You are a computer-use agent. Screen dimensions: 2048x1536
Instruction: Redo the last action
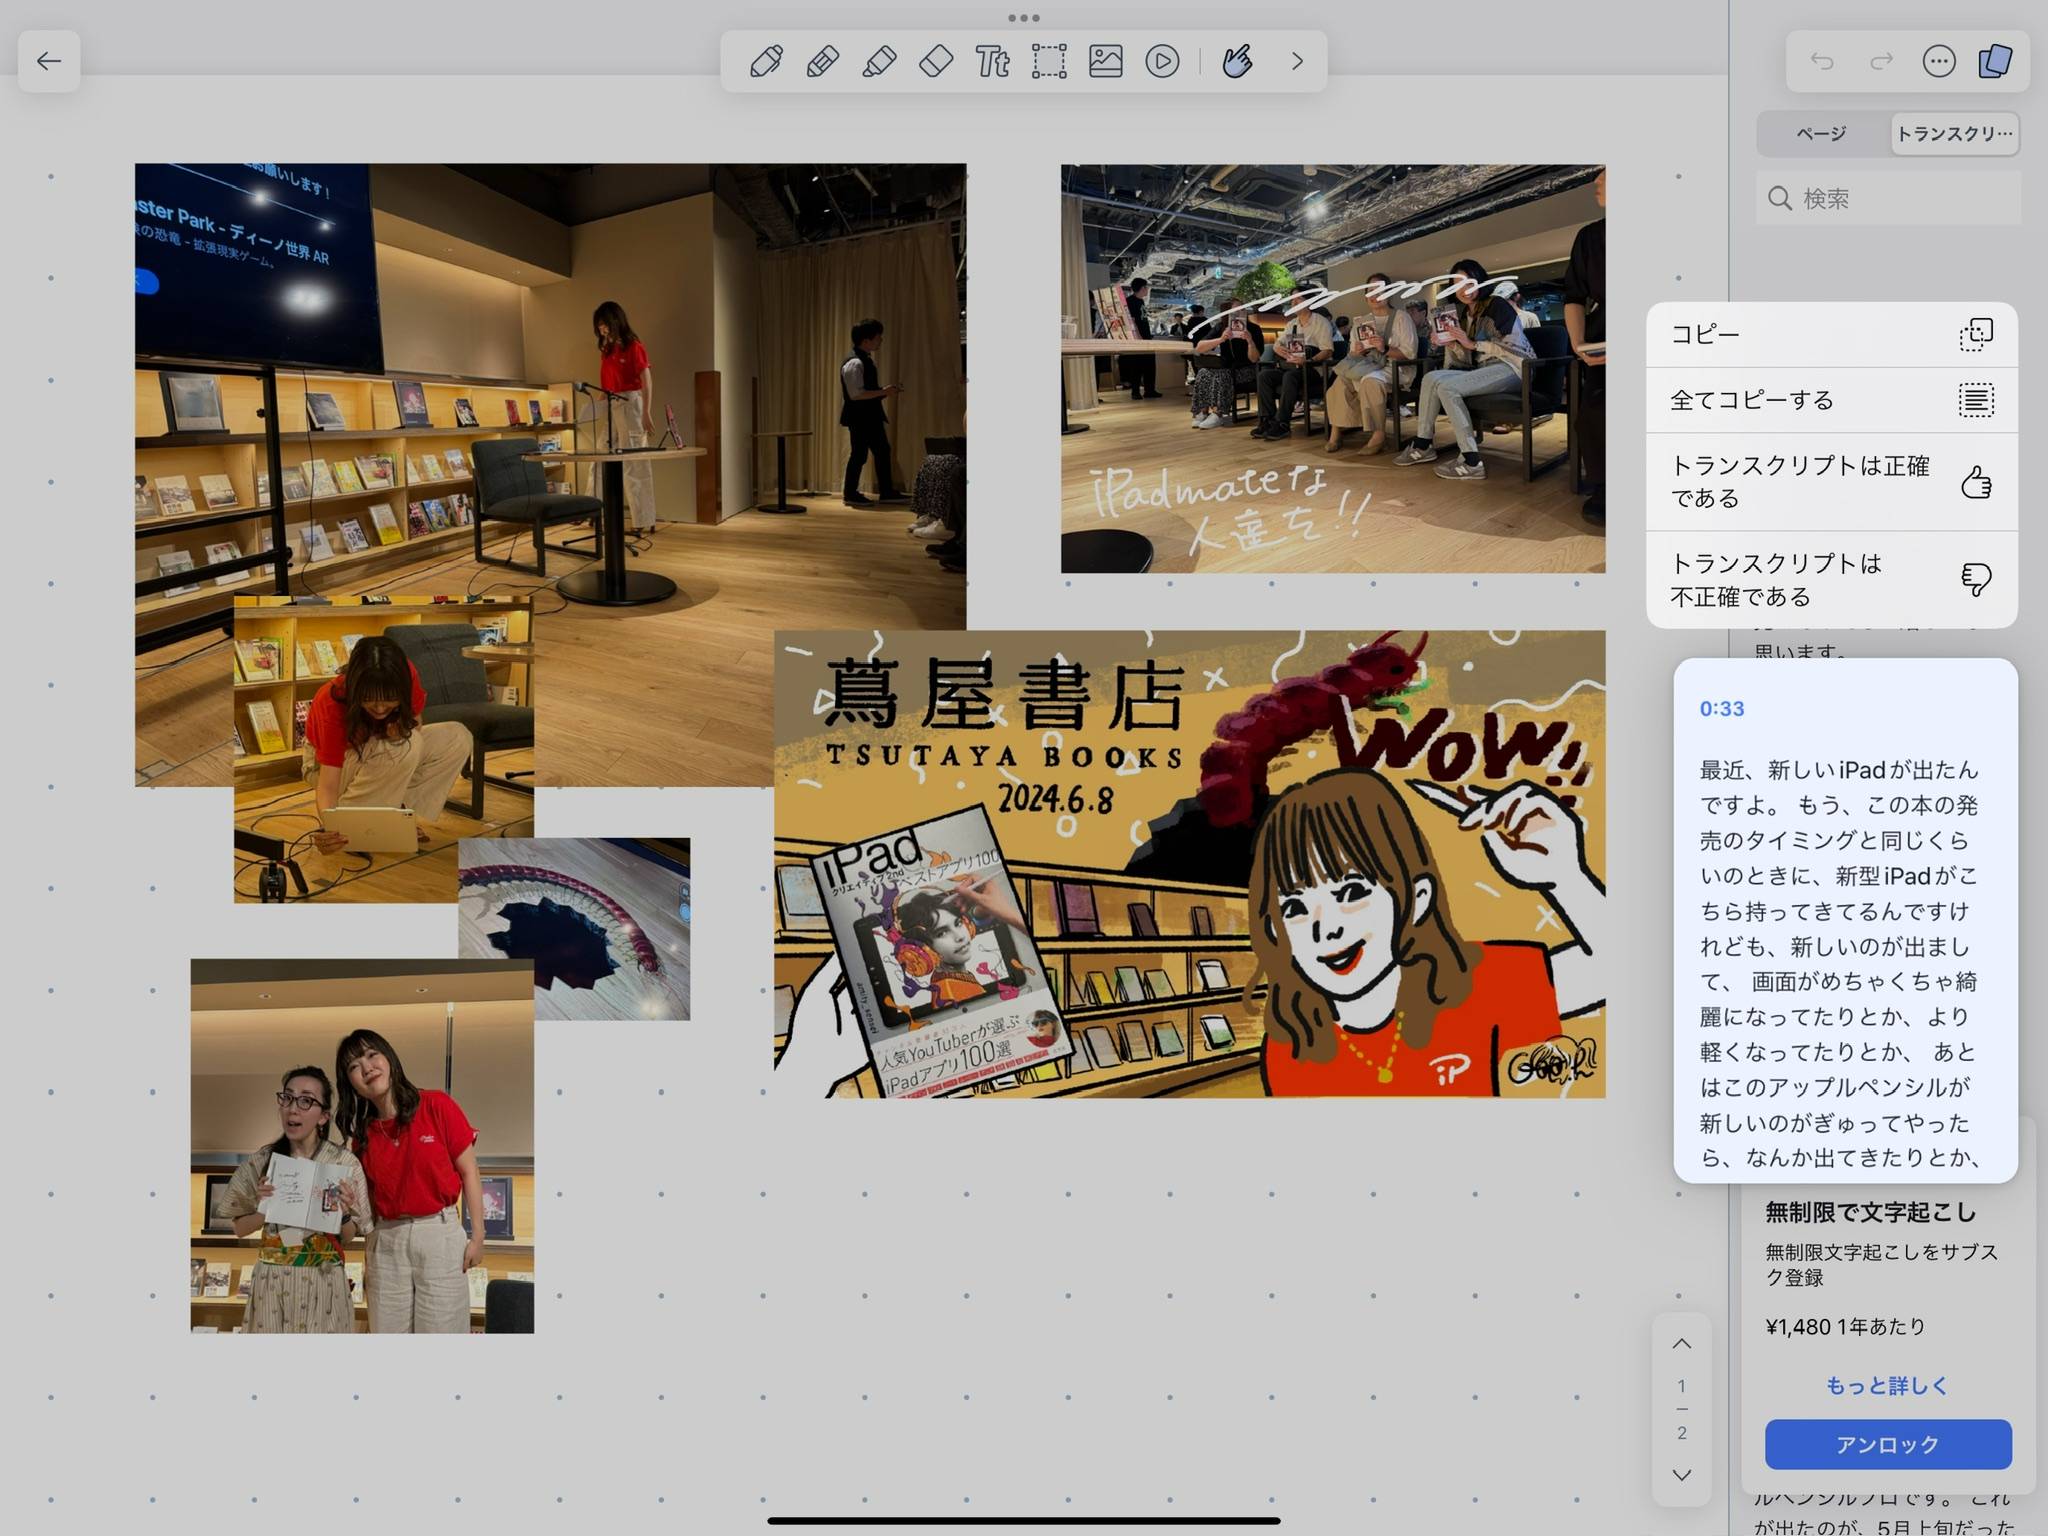(x=1881, y=61)
